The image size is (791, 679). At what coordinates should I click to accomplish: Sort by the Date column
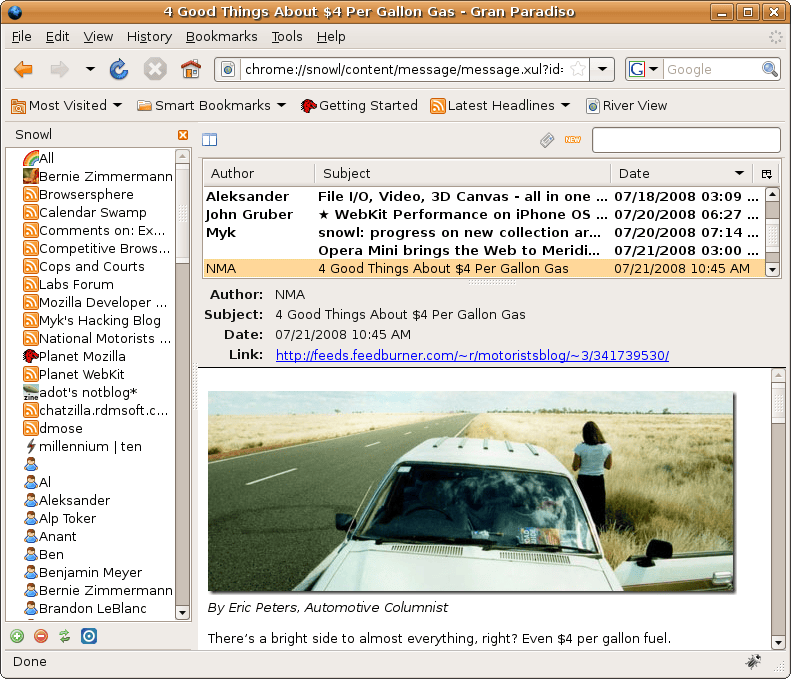pyautogui.click(x=681, y=174)
